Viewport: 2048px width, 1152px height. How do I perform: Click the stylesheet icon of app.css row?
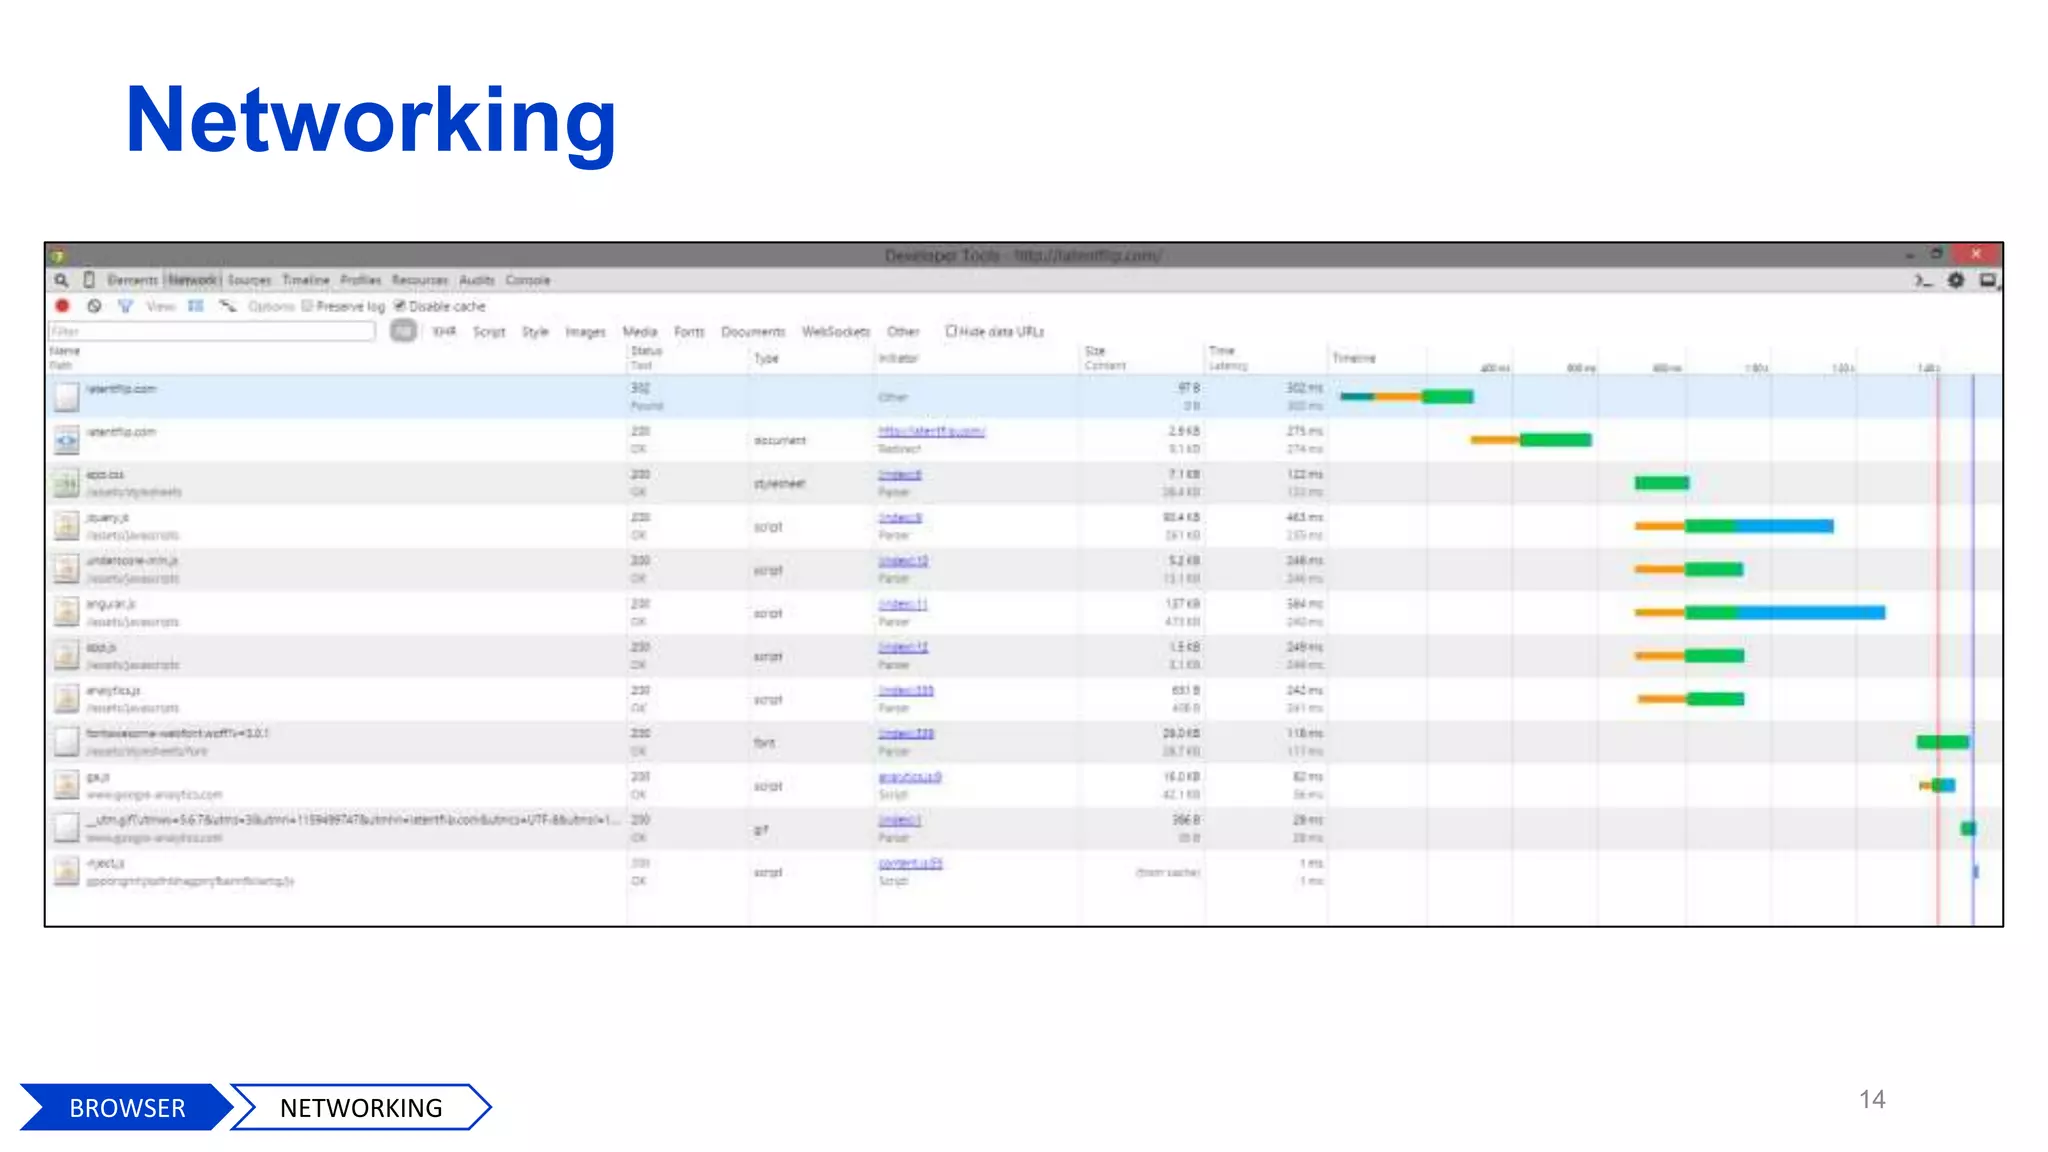pos(66,484)
